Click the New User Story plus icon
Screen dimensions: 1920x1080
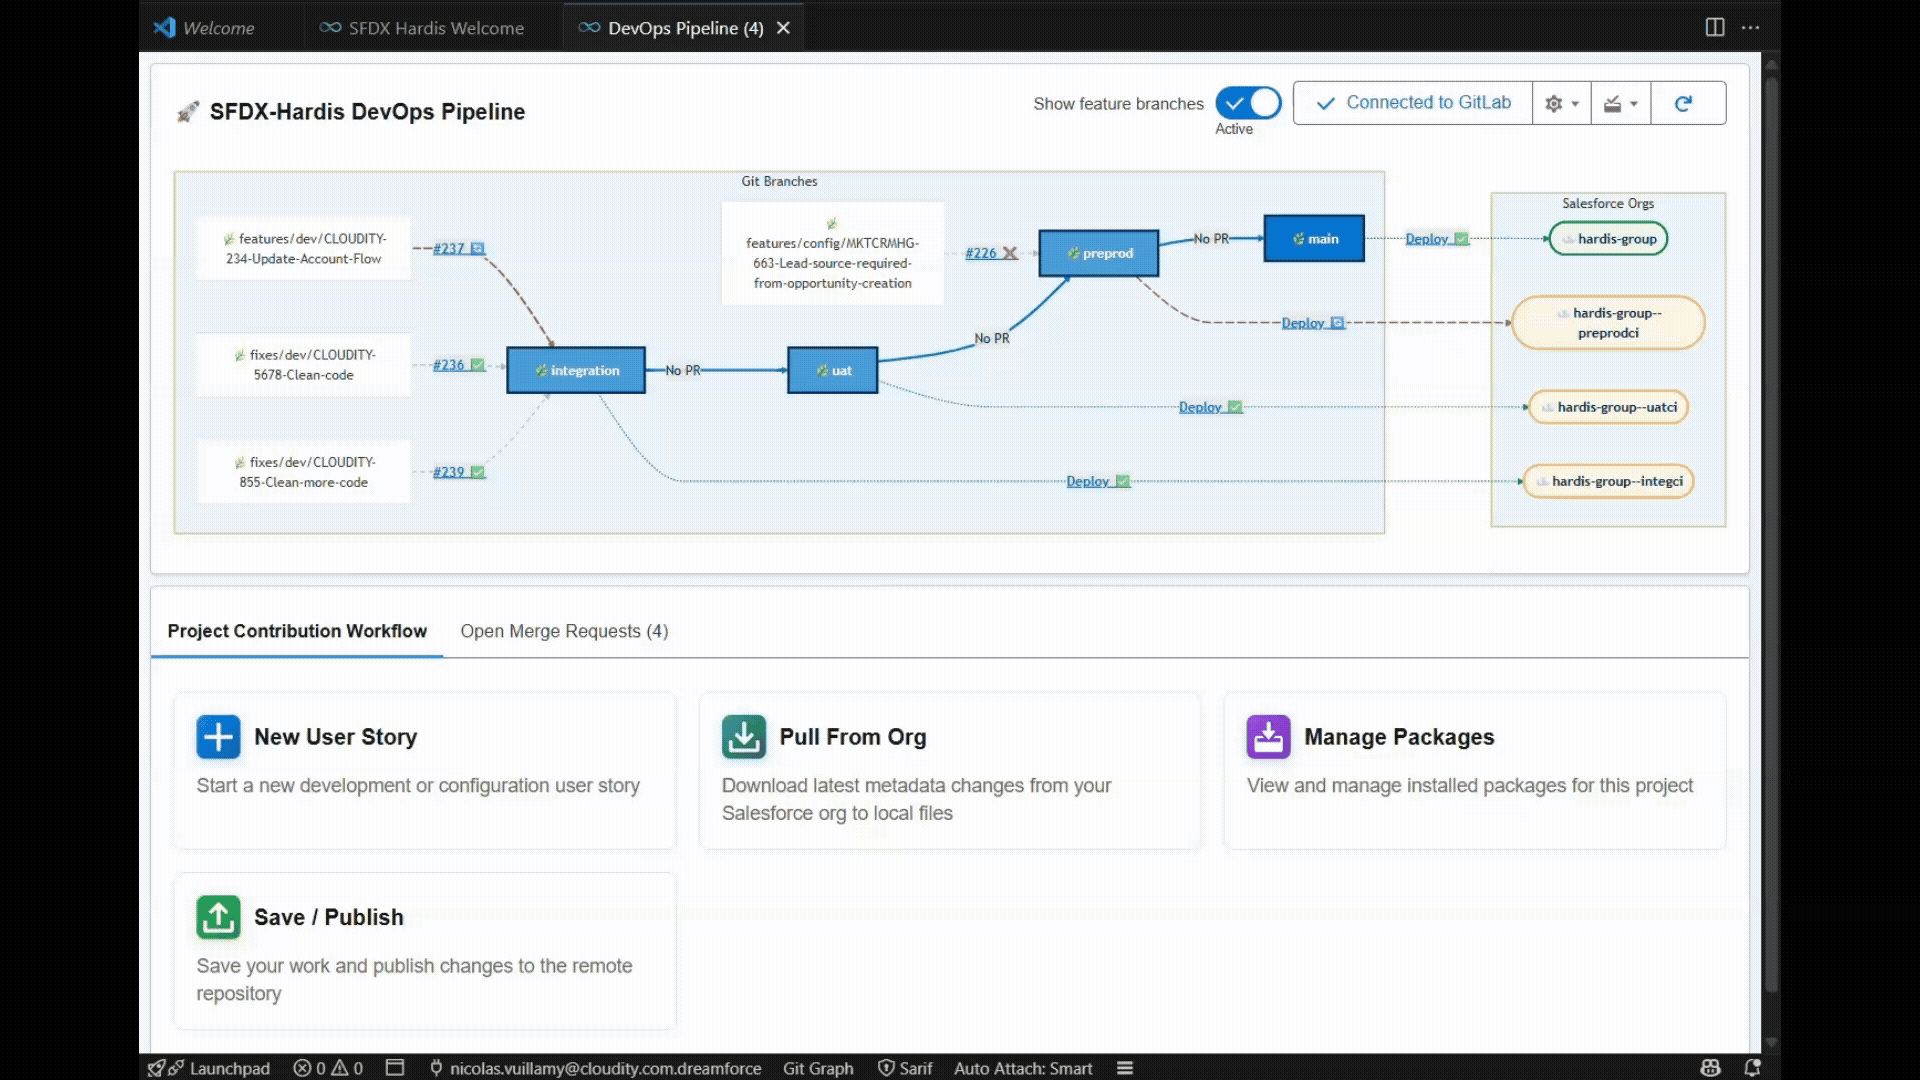click(218, 737)
